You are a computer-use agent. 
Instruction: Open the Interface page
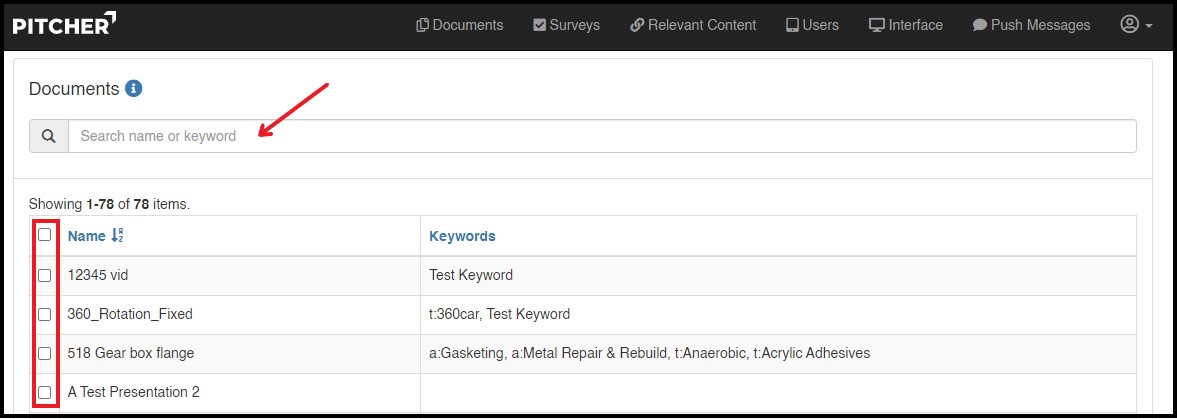(905, 25)
